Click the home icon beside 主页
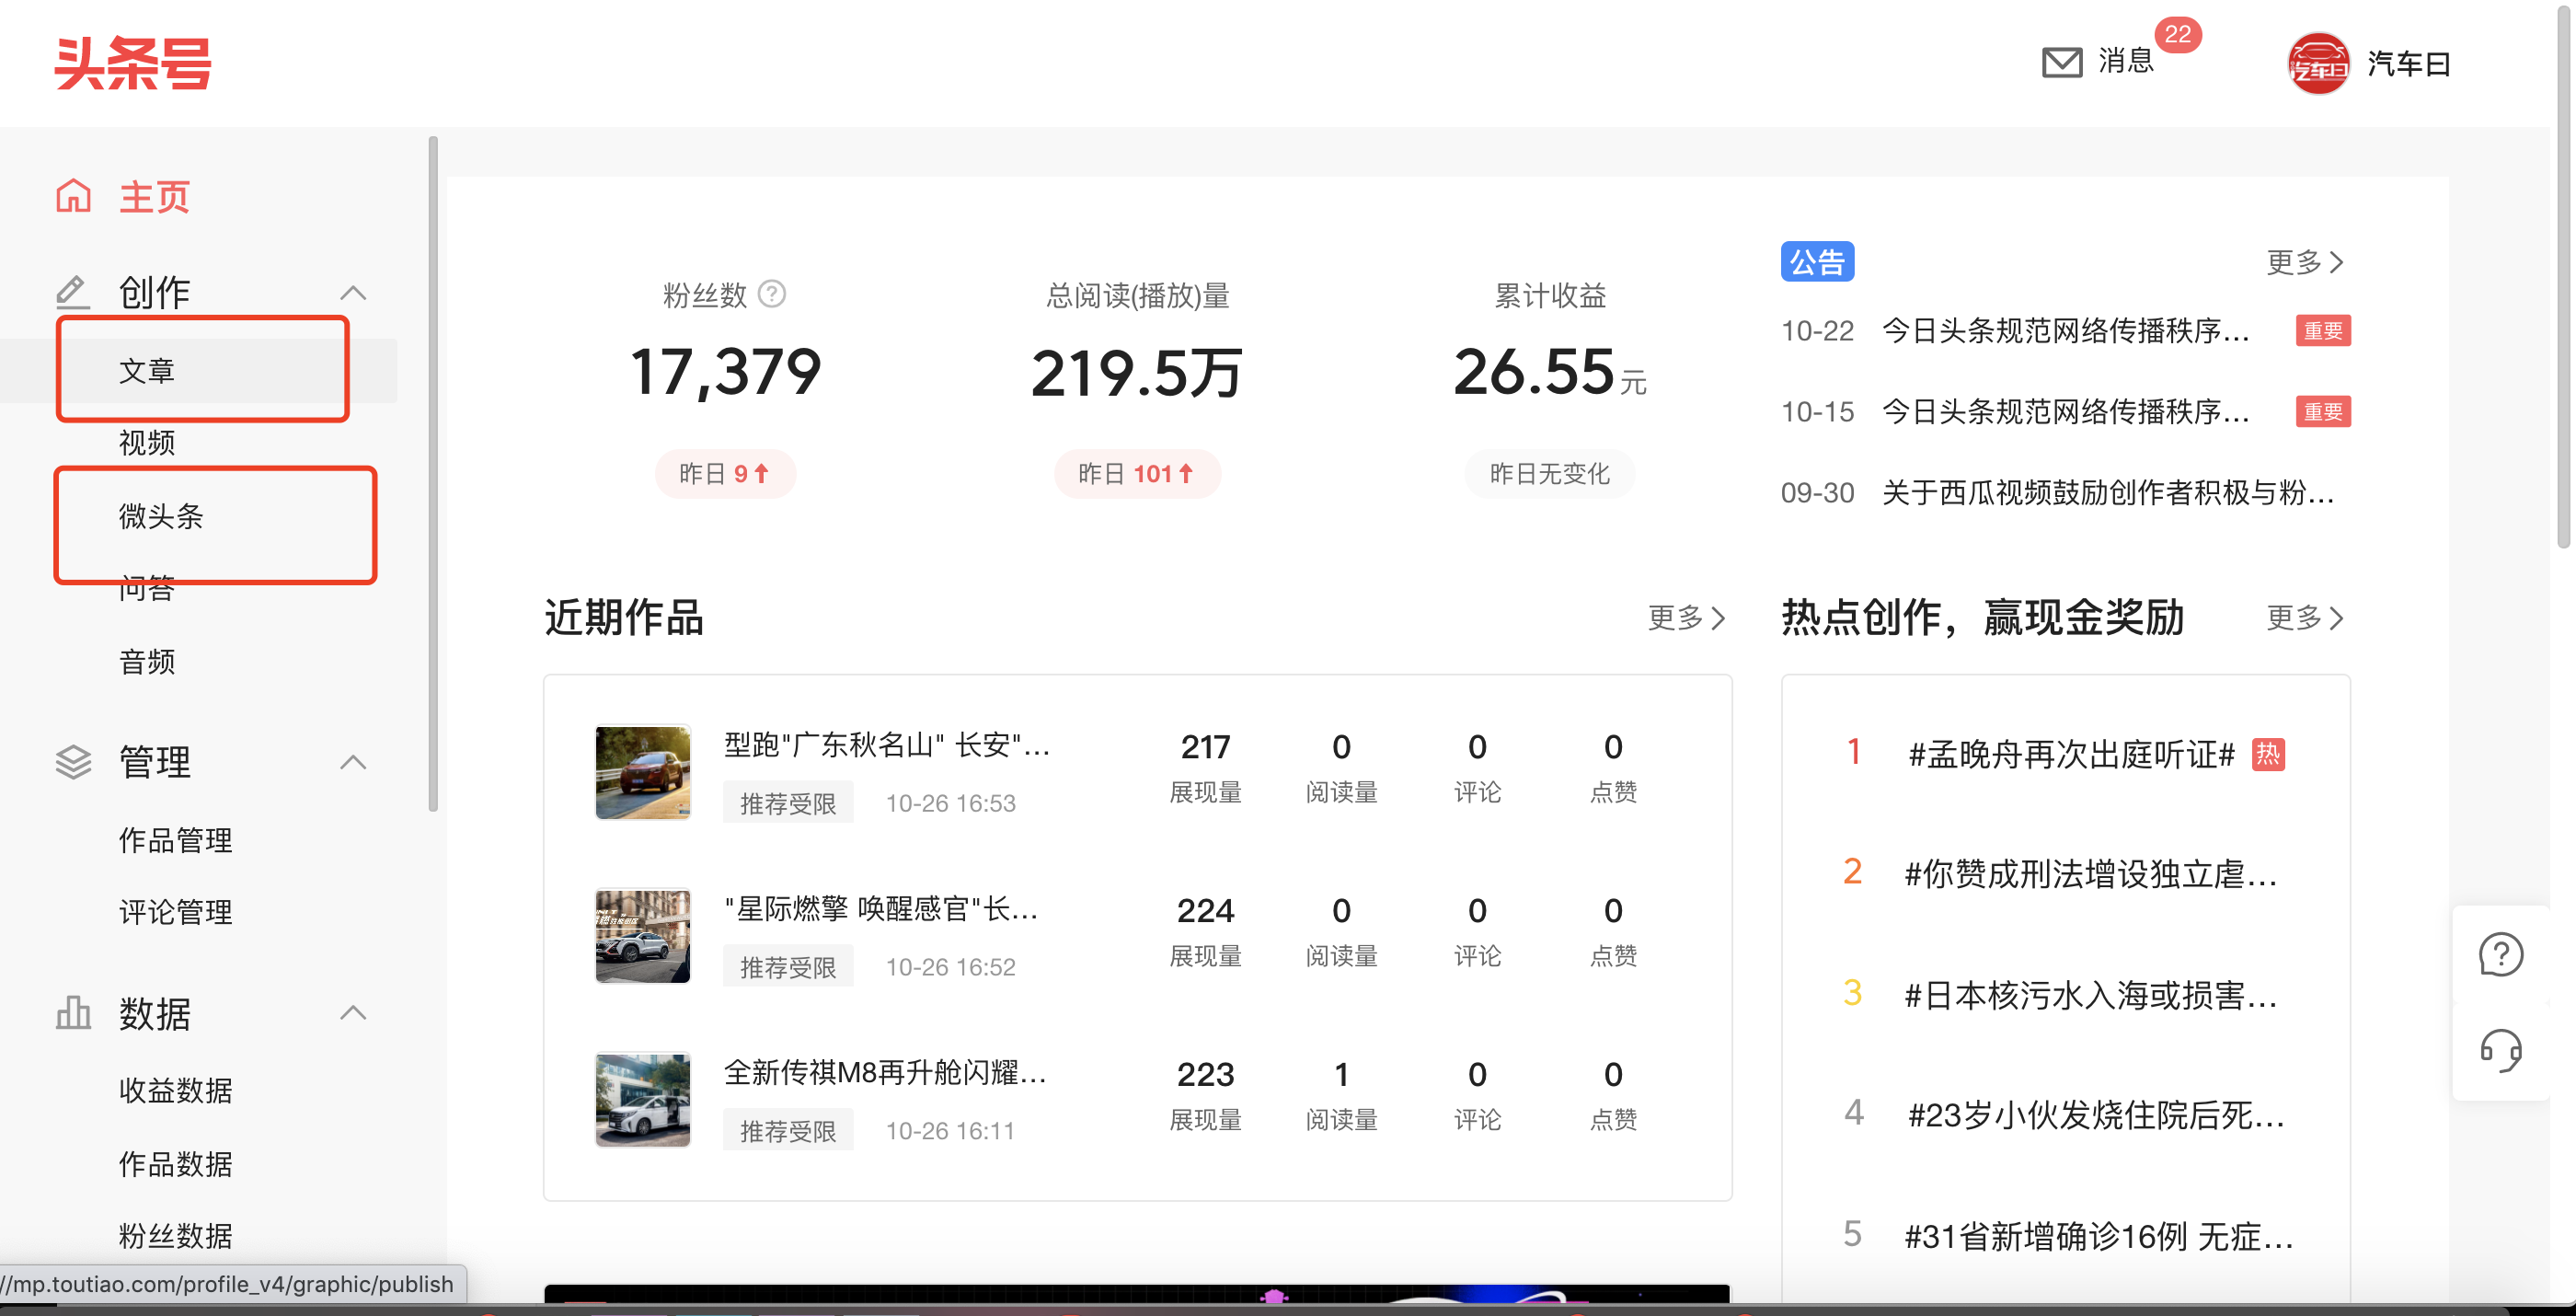Screen dimensions: 2576x1316 coord(73,196)
